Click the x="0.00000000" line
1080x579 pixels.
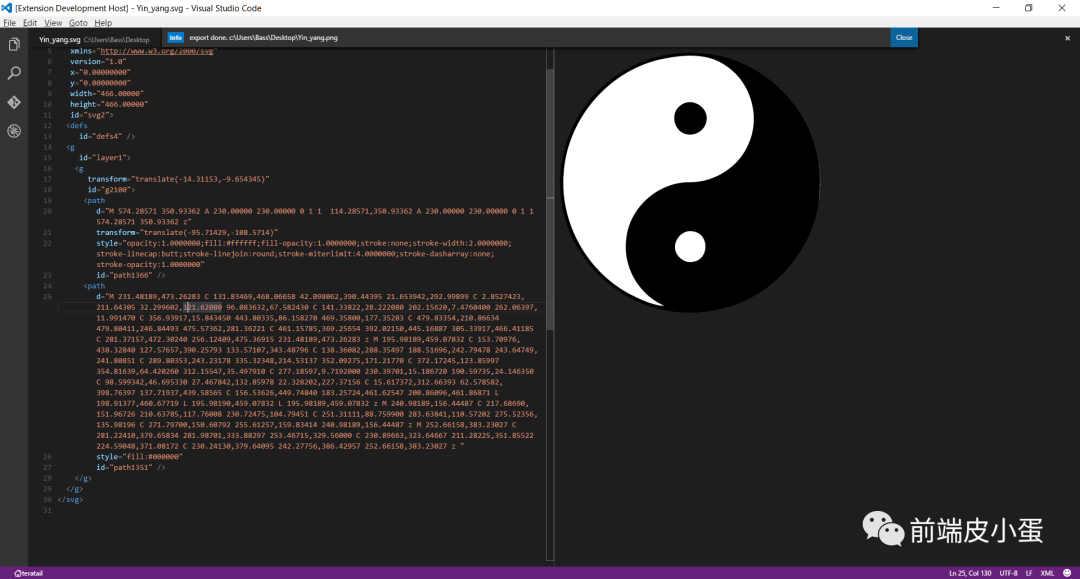[x=100, y=72]
